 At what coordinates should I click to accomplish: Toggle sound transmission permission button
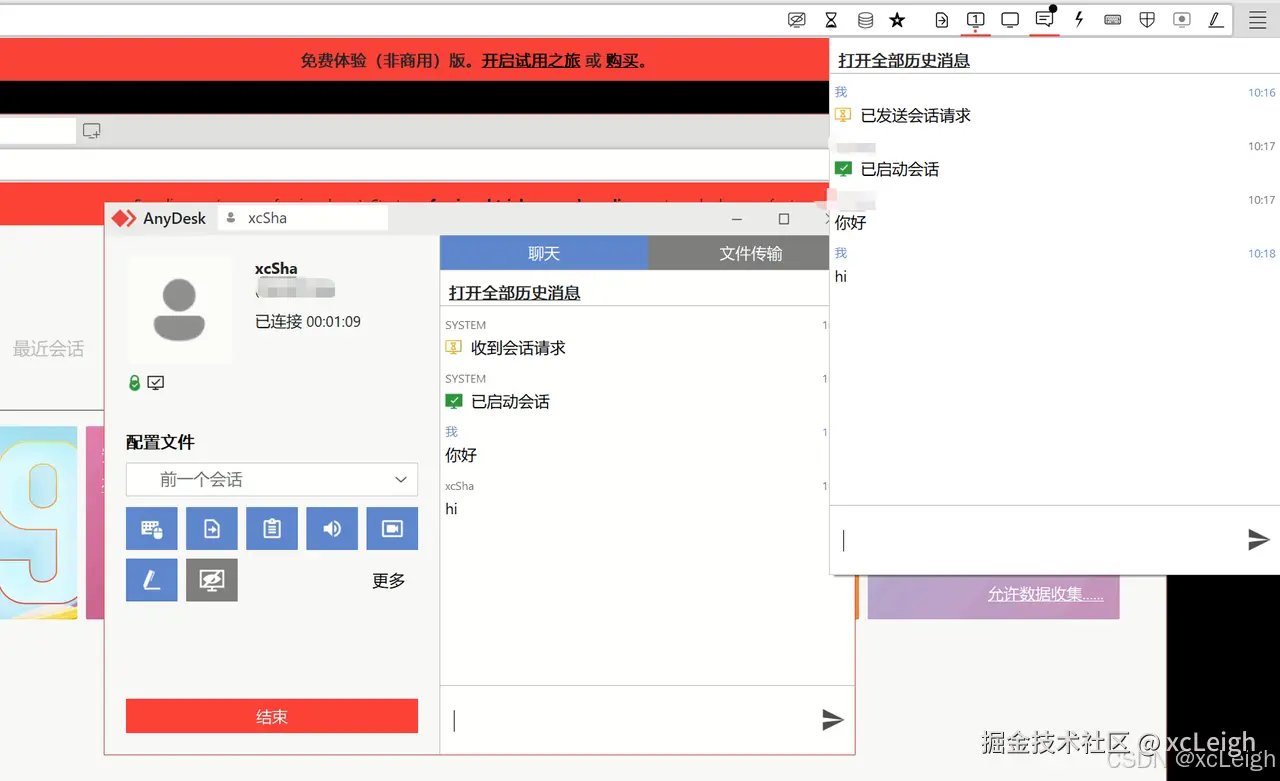332,529
